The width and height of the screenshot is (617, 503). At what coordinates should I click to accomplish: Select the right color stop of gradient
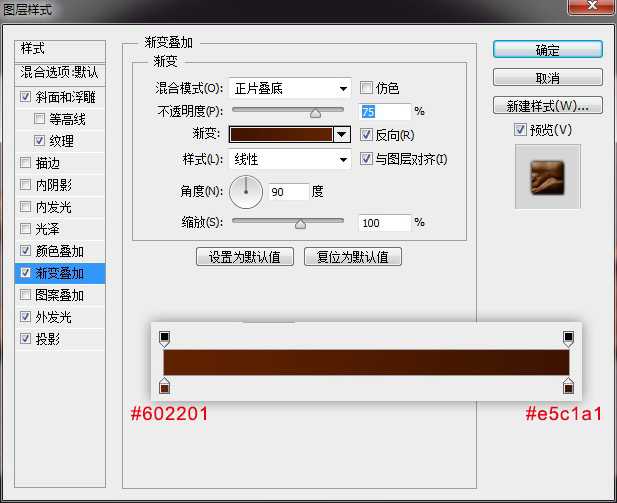[x=568, y=386]
